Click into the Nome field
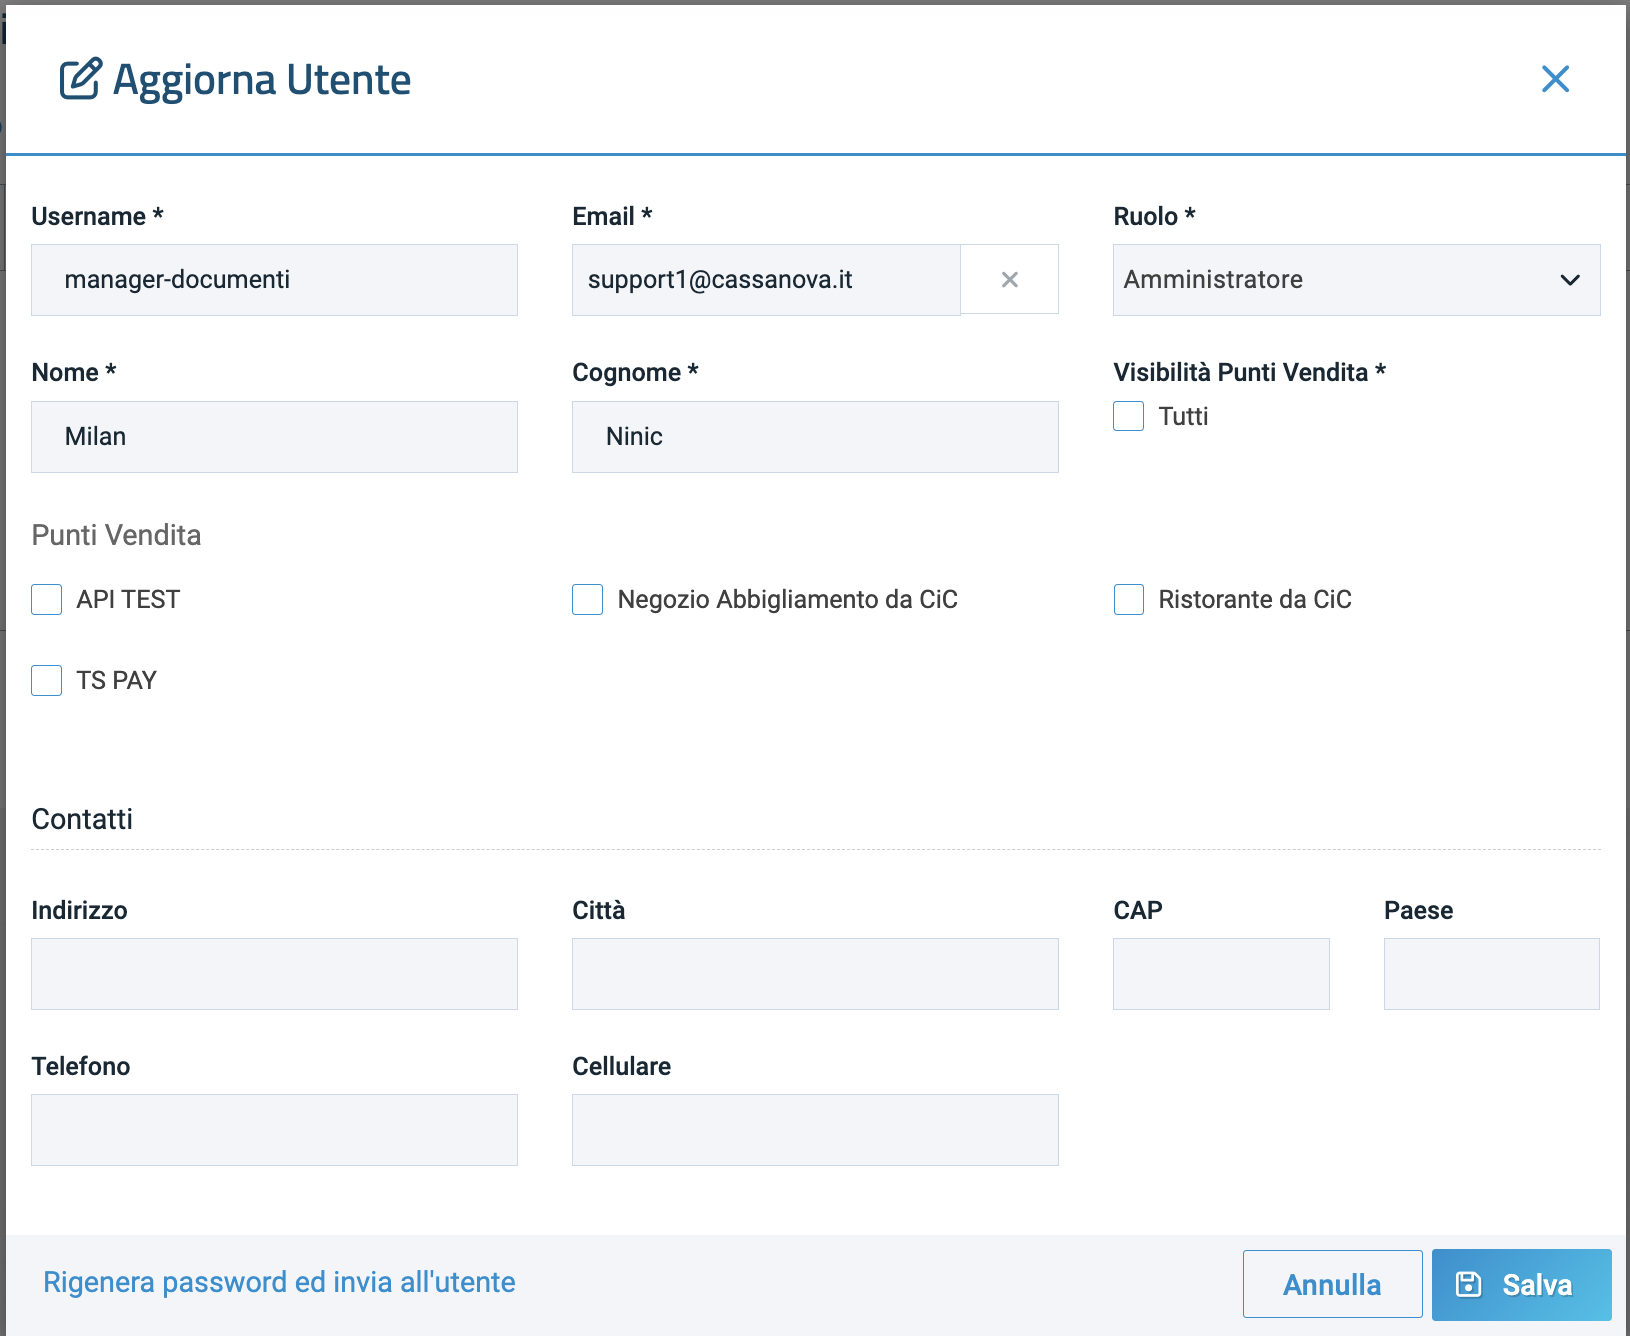 (274, 437)
